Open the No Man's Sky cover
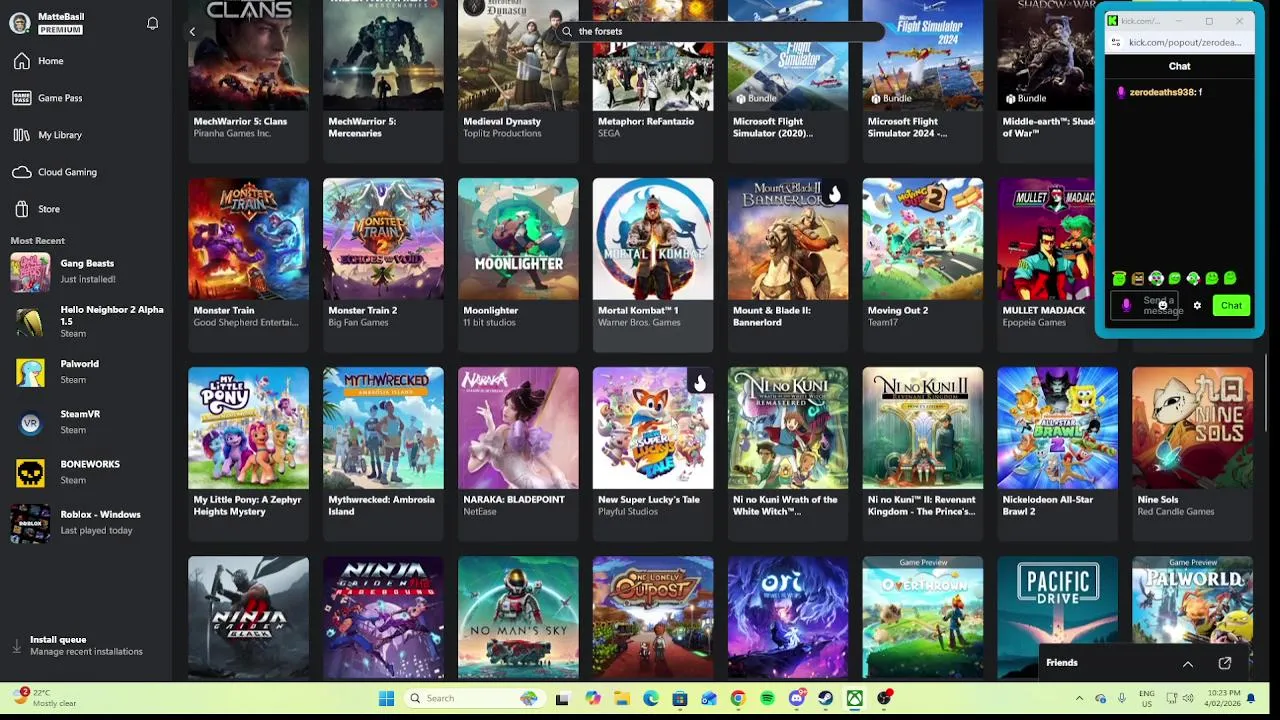This screenshot has width=1280, height=720. coord(518,617)
